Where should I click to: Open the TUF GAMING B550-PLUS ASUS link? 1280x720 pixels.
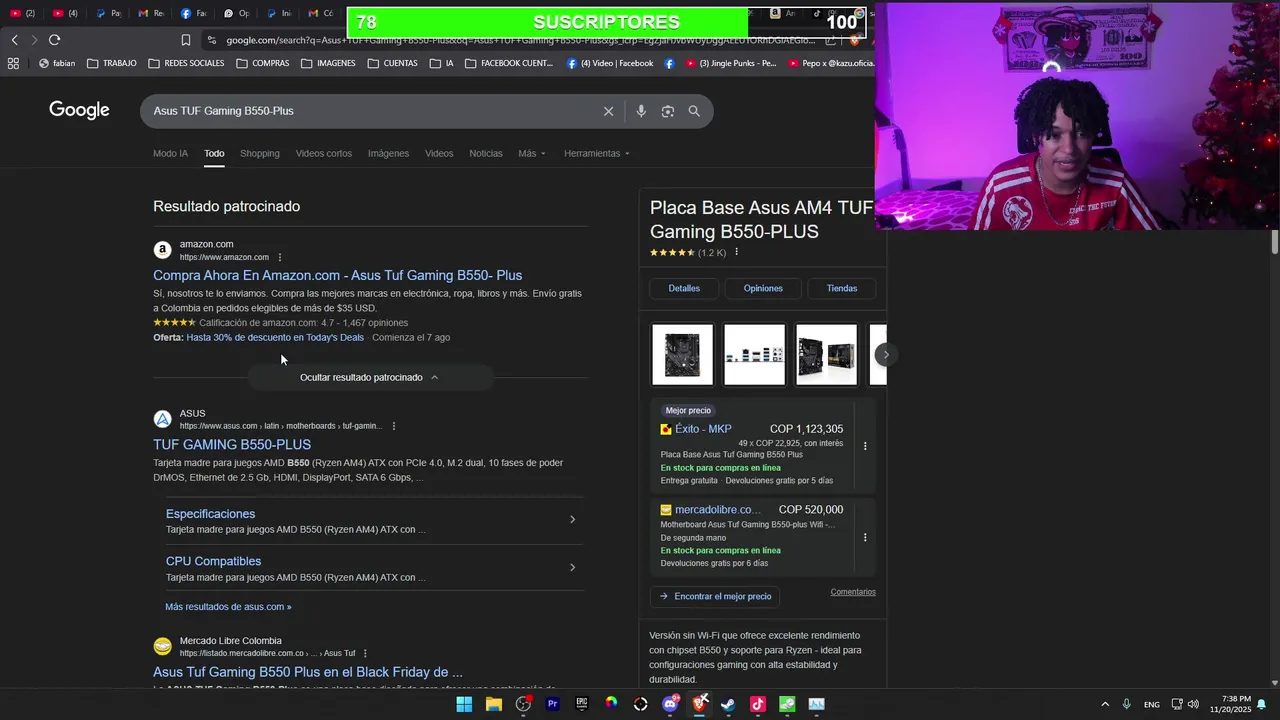point(232,444)
